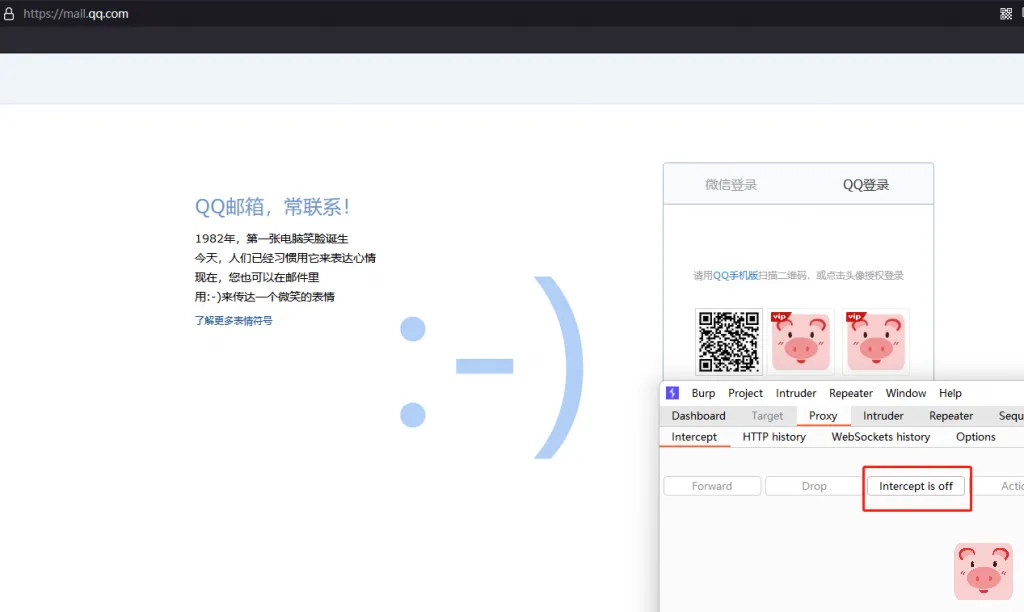Switch to the QQ登录 tab
1024x612 pixels.
coord(866,185)
